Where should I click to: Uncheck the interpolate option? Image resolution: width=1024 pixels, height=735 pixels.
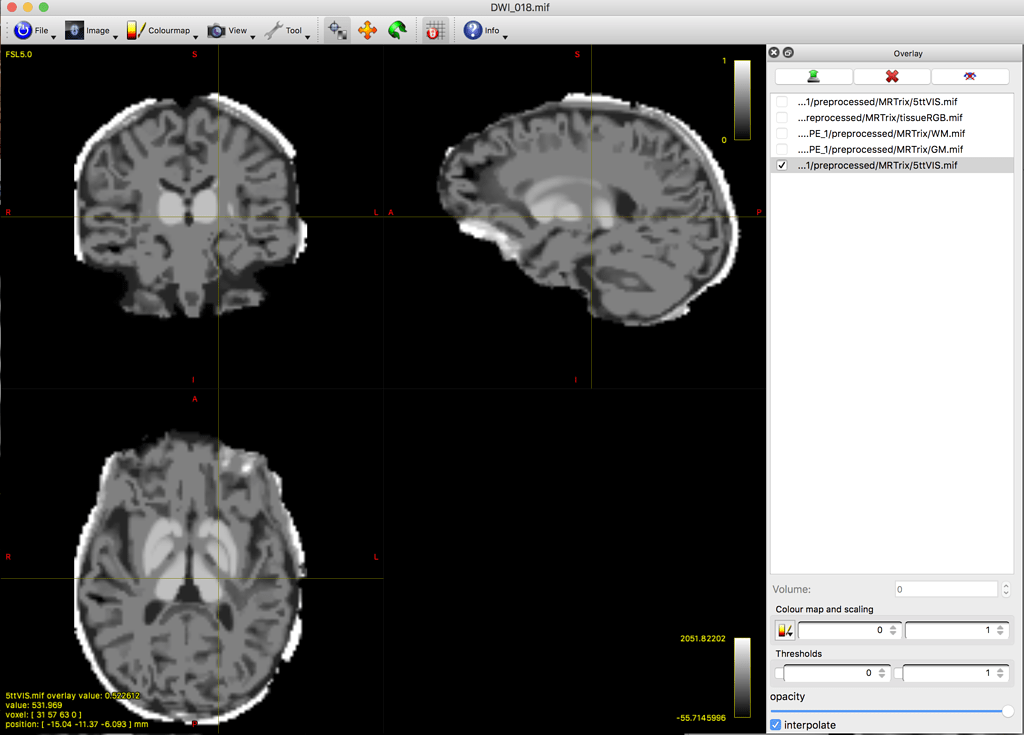pyautogui.click(x=775, y=724)
